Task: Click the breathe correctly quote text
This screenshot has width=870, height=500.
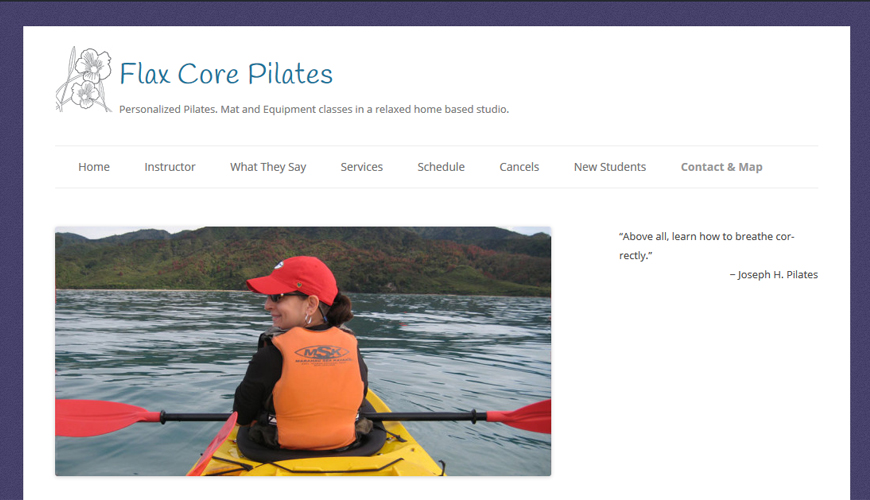Action: (706, 246)
